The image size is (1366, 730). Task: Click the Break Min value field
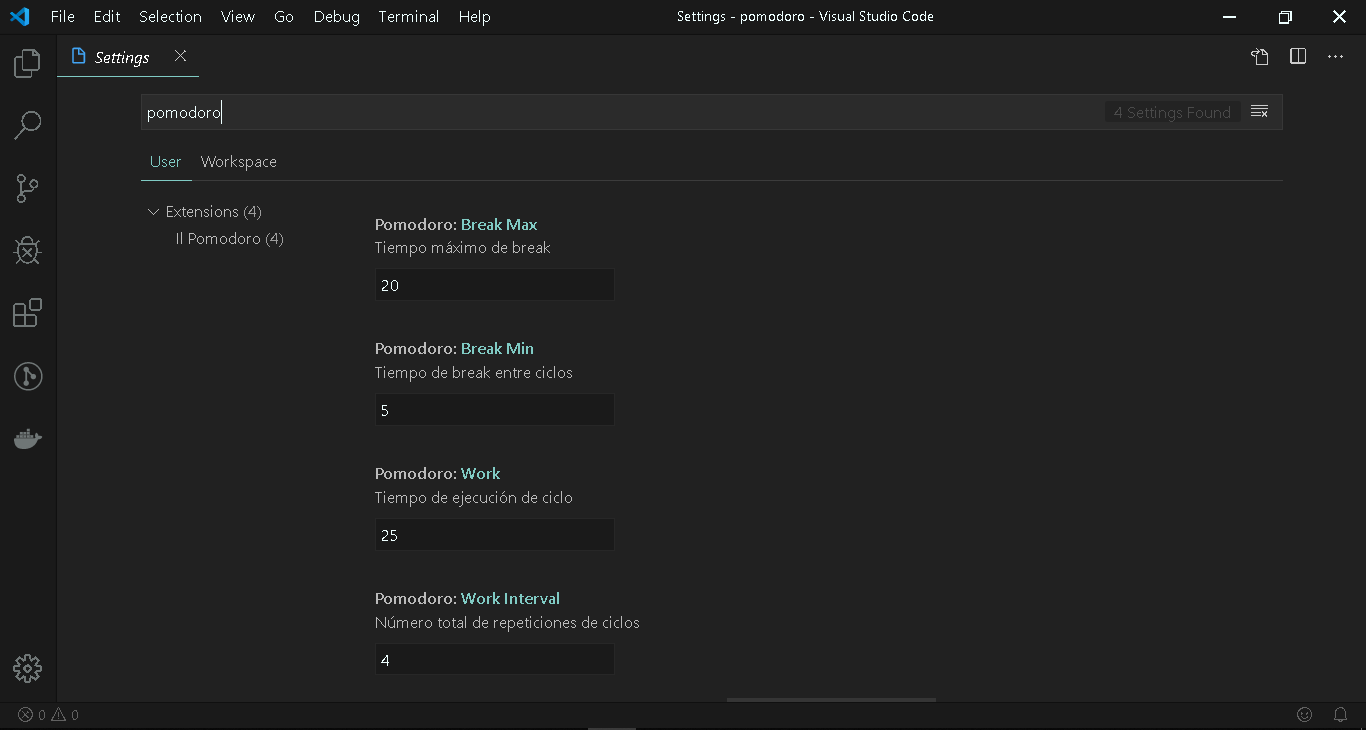494,410
